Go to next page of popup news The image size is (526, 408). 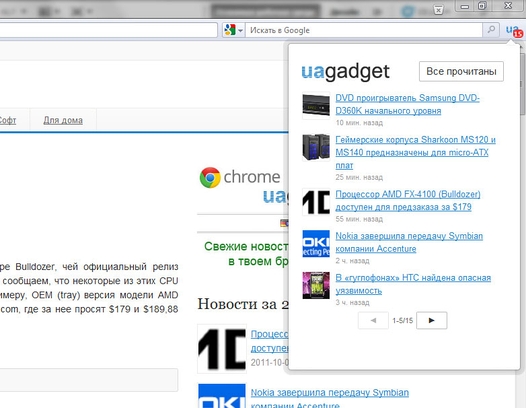431,320
